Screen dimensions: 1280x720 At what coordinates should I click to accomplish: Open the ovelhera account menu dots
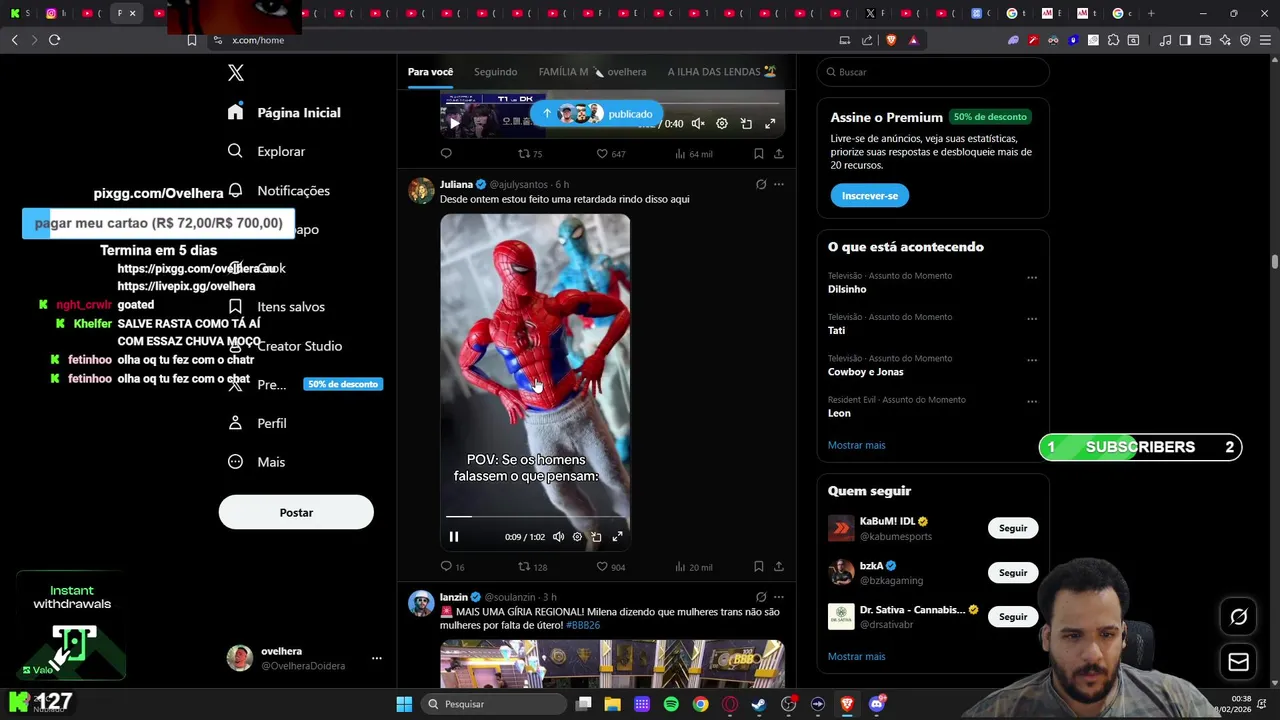376,658
